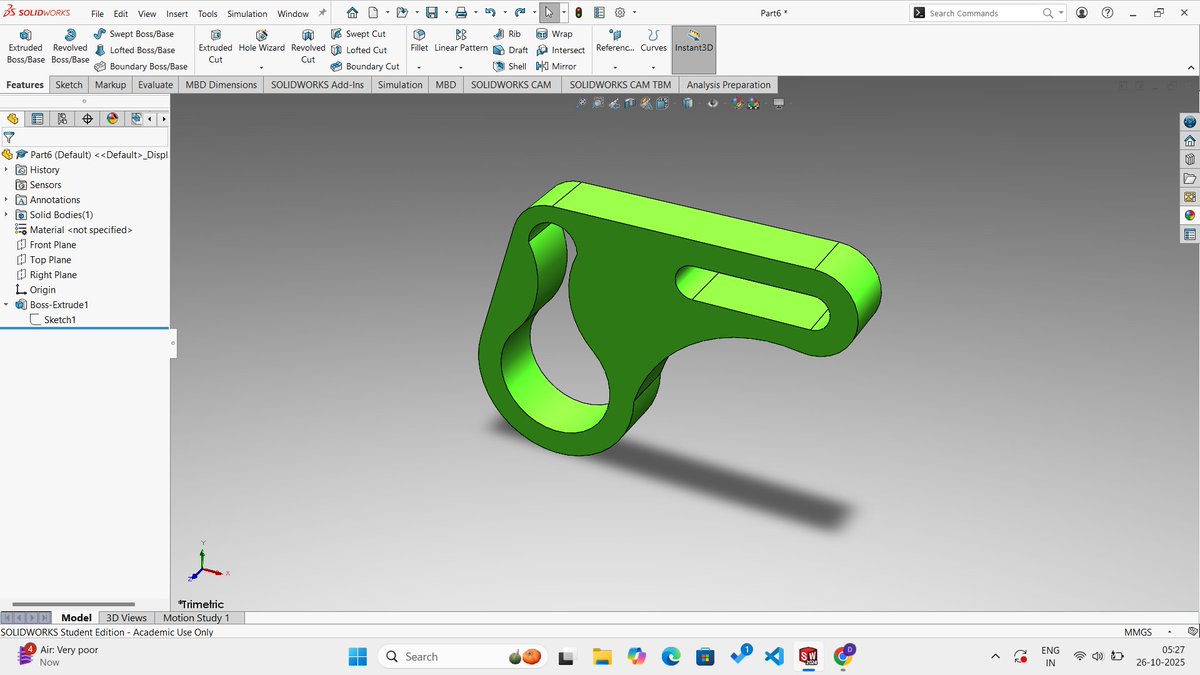
Task: Click the Rebuild traffic light icon
Action: [x=579, y=13]
